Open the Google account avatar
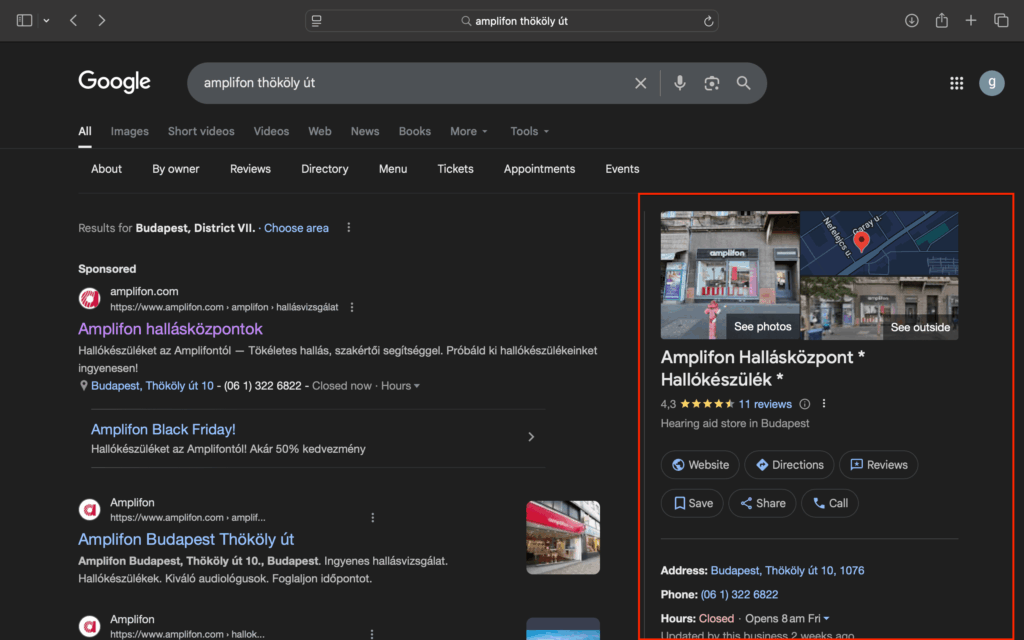Viewport: 1024px width, 640px height. coord(991,83)
